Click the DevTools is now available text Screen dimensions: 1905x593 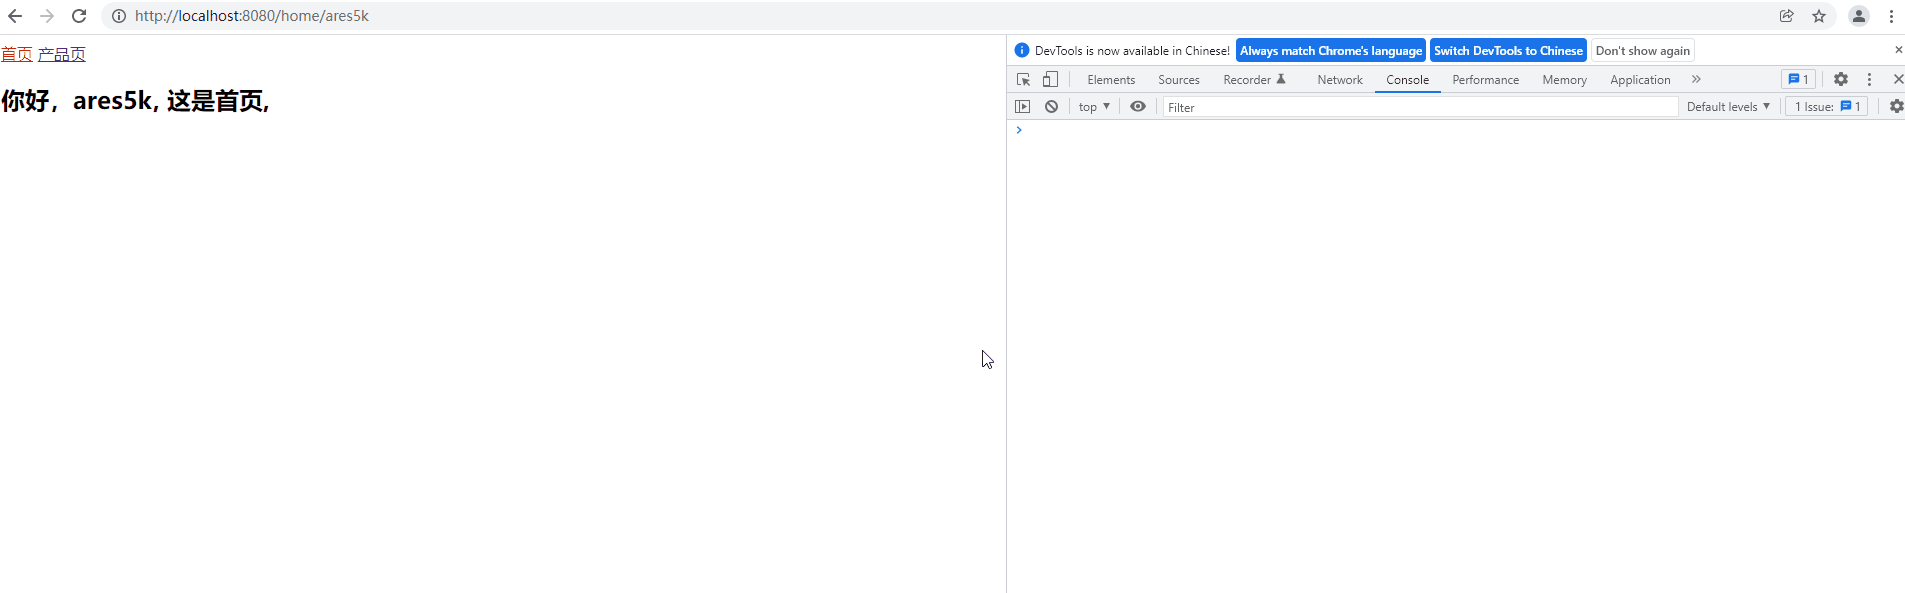pos(1132,51)
